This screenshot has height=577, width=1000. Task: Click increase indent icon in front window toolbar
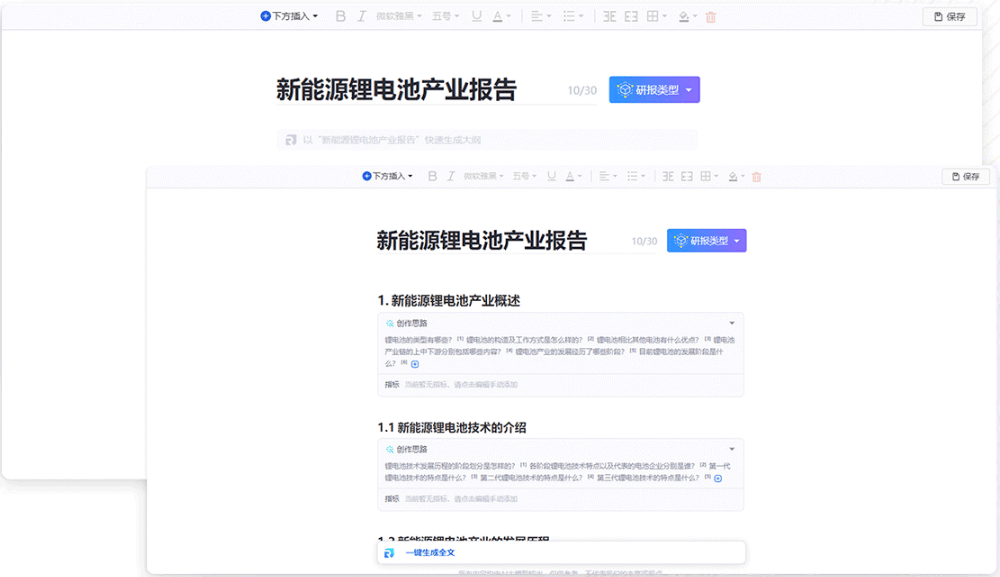[x=686, y=176]
